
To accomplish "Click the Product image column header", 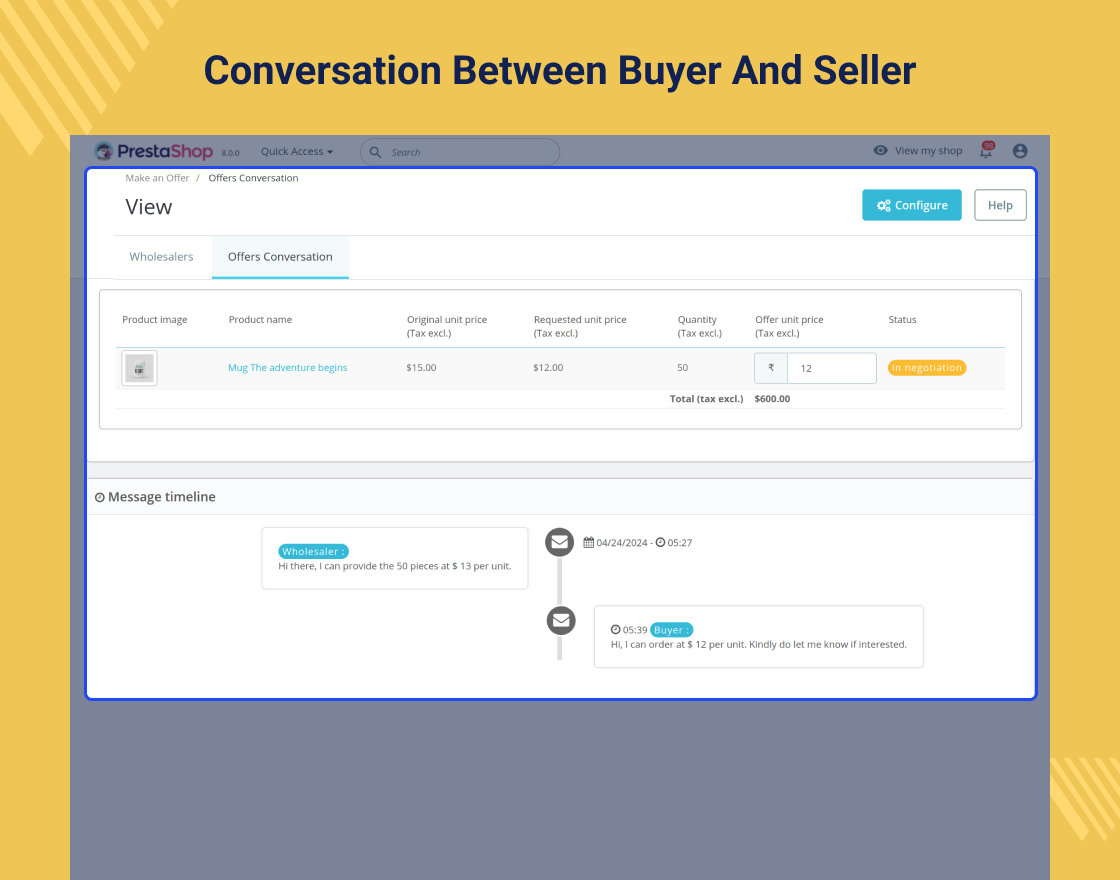I will point(154,319).
